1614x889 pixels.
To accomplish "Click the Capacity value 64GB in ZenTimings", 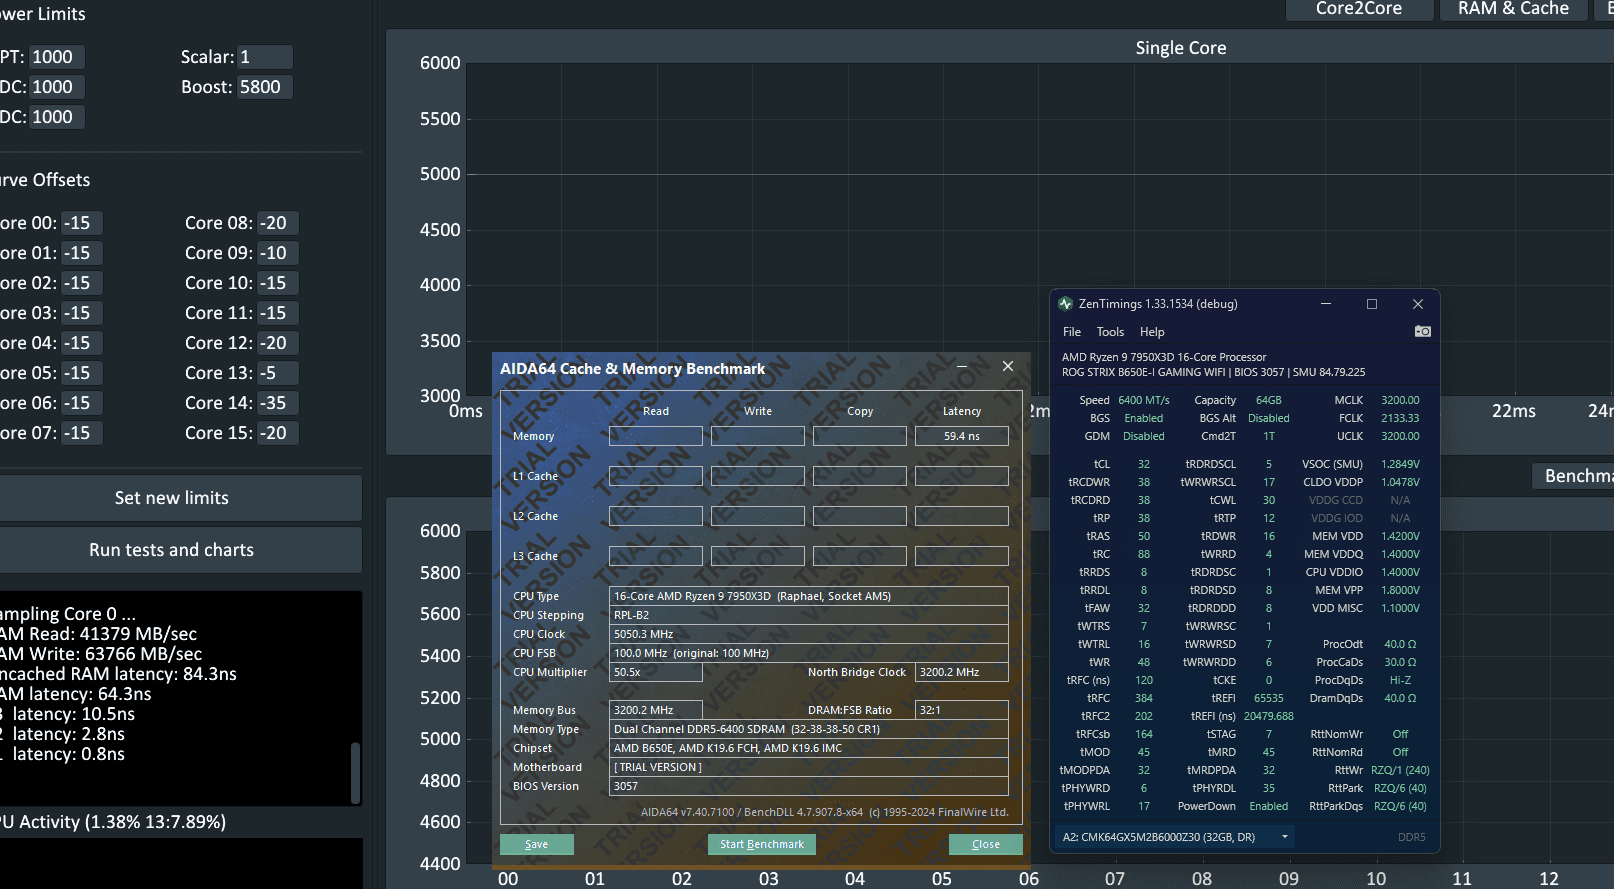I will click(x=1269, y=400).
